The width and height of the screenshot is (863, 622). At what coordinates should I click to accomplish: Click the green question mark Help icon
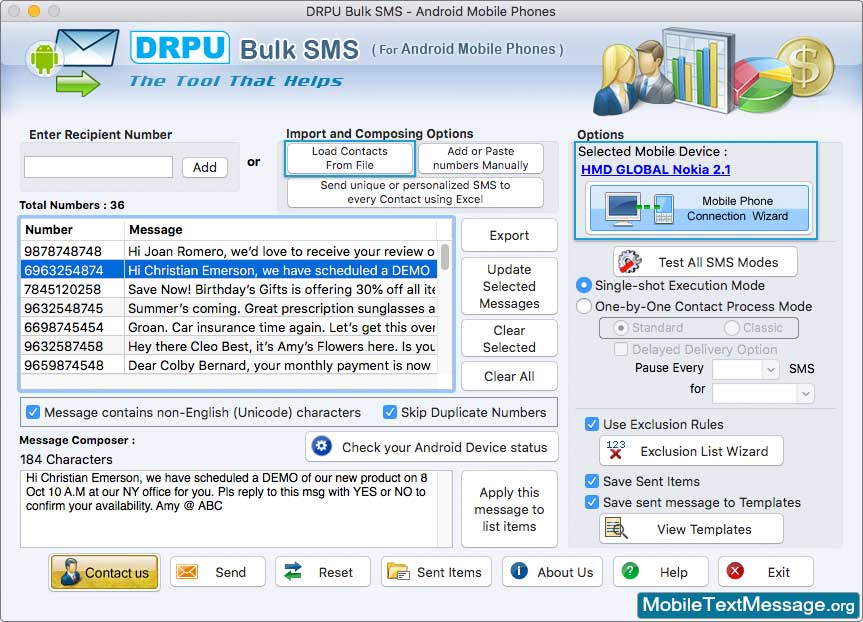[x=630, y=571]
